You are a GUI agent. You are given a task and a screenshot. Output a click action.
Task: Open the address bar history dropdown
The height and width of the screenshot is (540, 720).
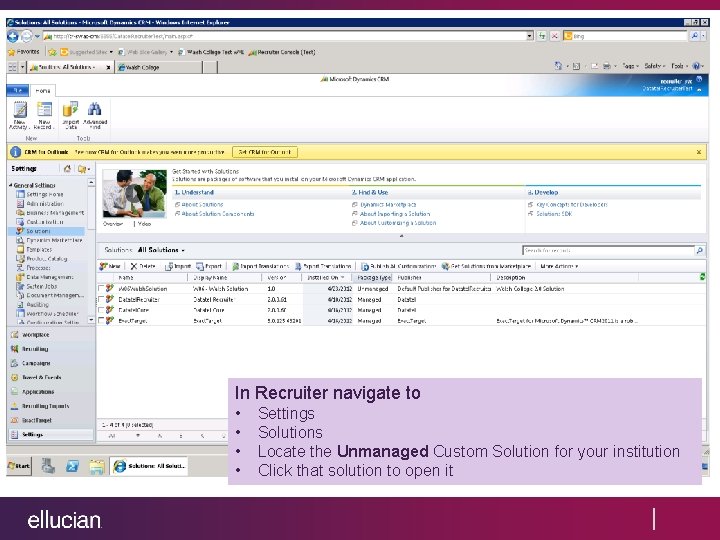[529, 36]
